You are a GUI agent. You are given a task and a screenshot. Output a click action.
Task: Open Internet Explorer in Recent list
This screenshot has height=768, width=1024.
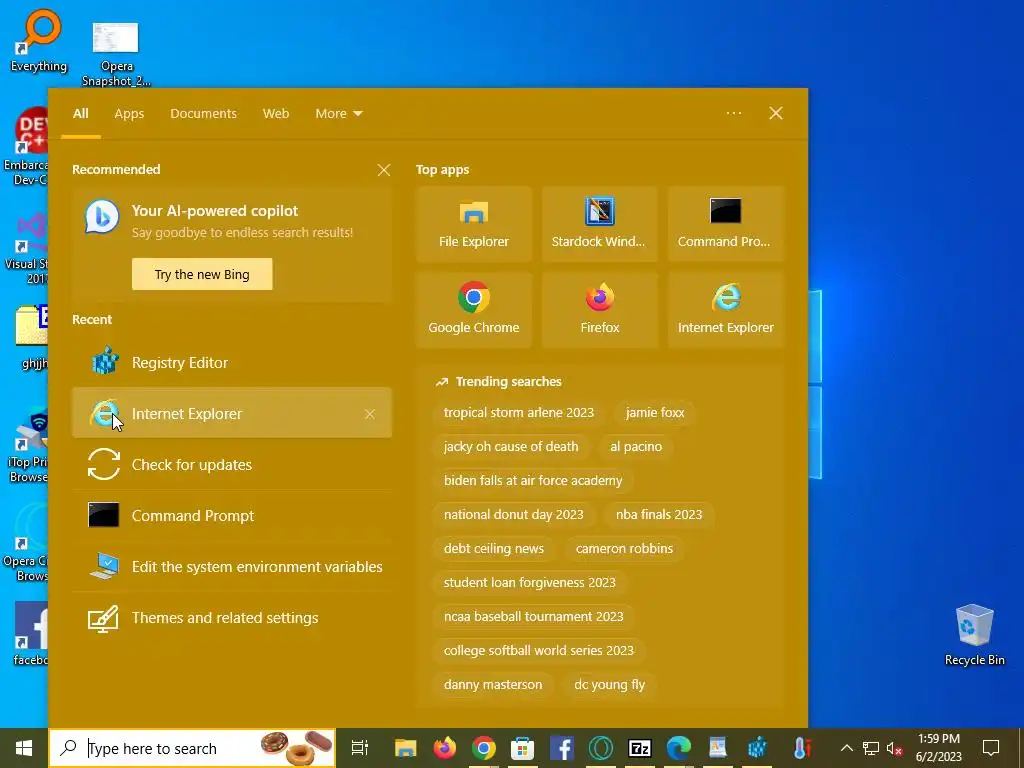[232, 413]
